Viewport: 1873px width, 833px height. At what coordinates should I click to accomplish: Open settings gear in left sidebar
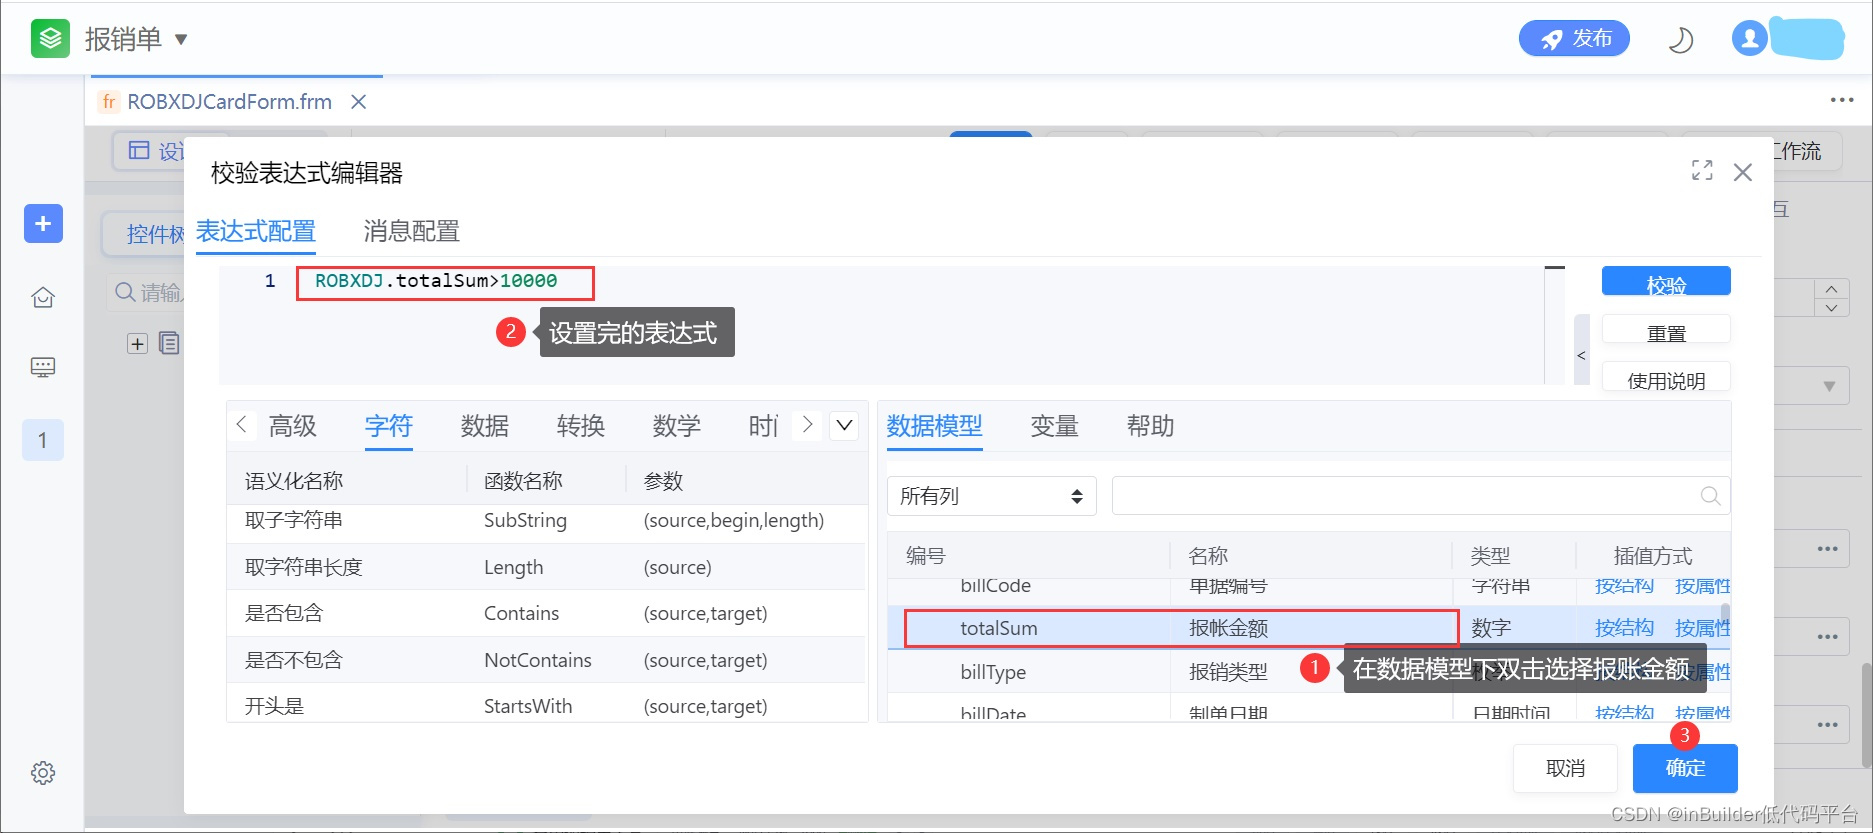(x=43, y=773)
